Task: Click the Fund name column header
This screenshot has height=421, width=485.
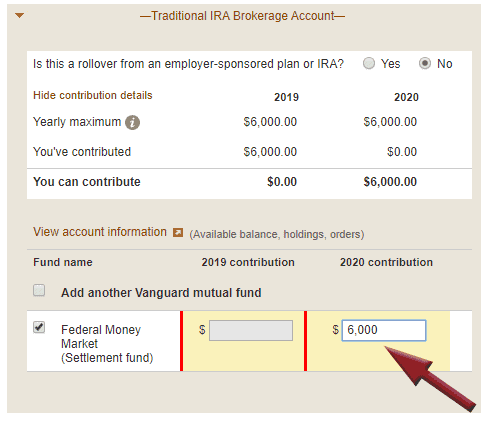Action: (63, 262)
